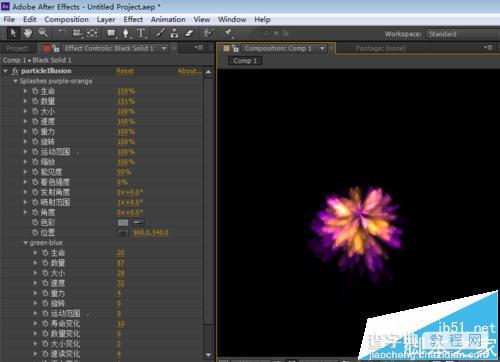Click the 151% value for 数量
This screenshot has width=500, height=362.
click(126, 101)
